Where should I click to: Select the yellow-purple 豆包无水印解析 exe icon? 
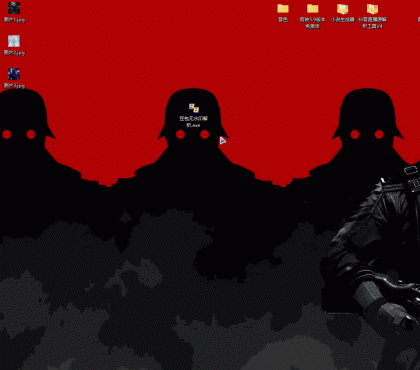(194, 108)
